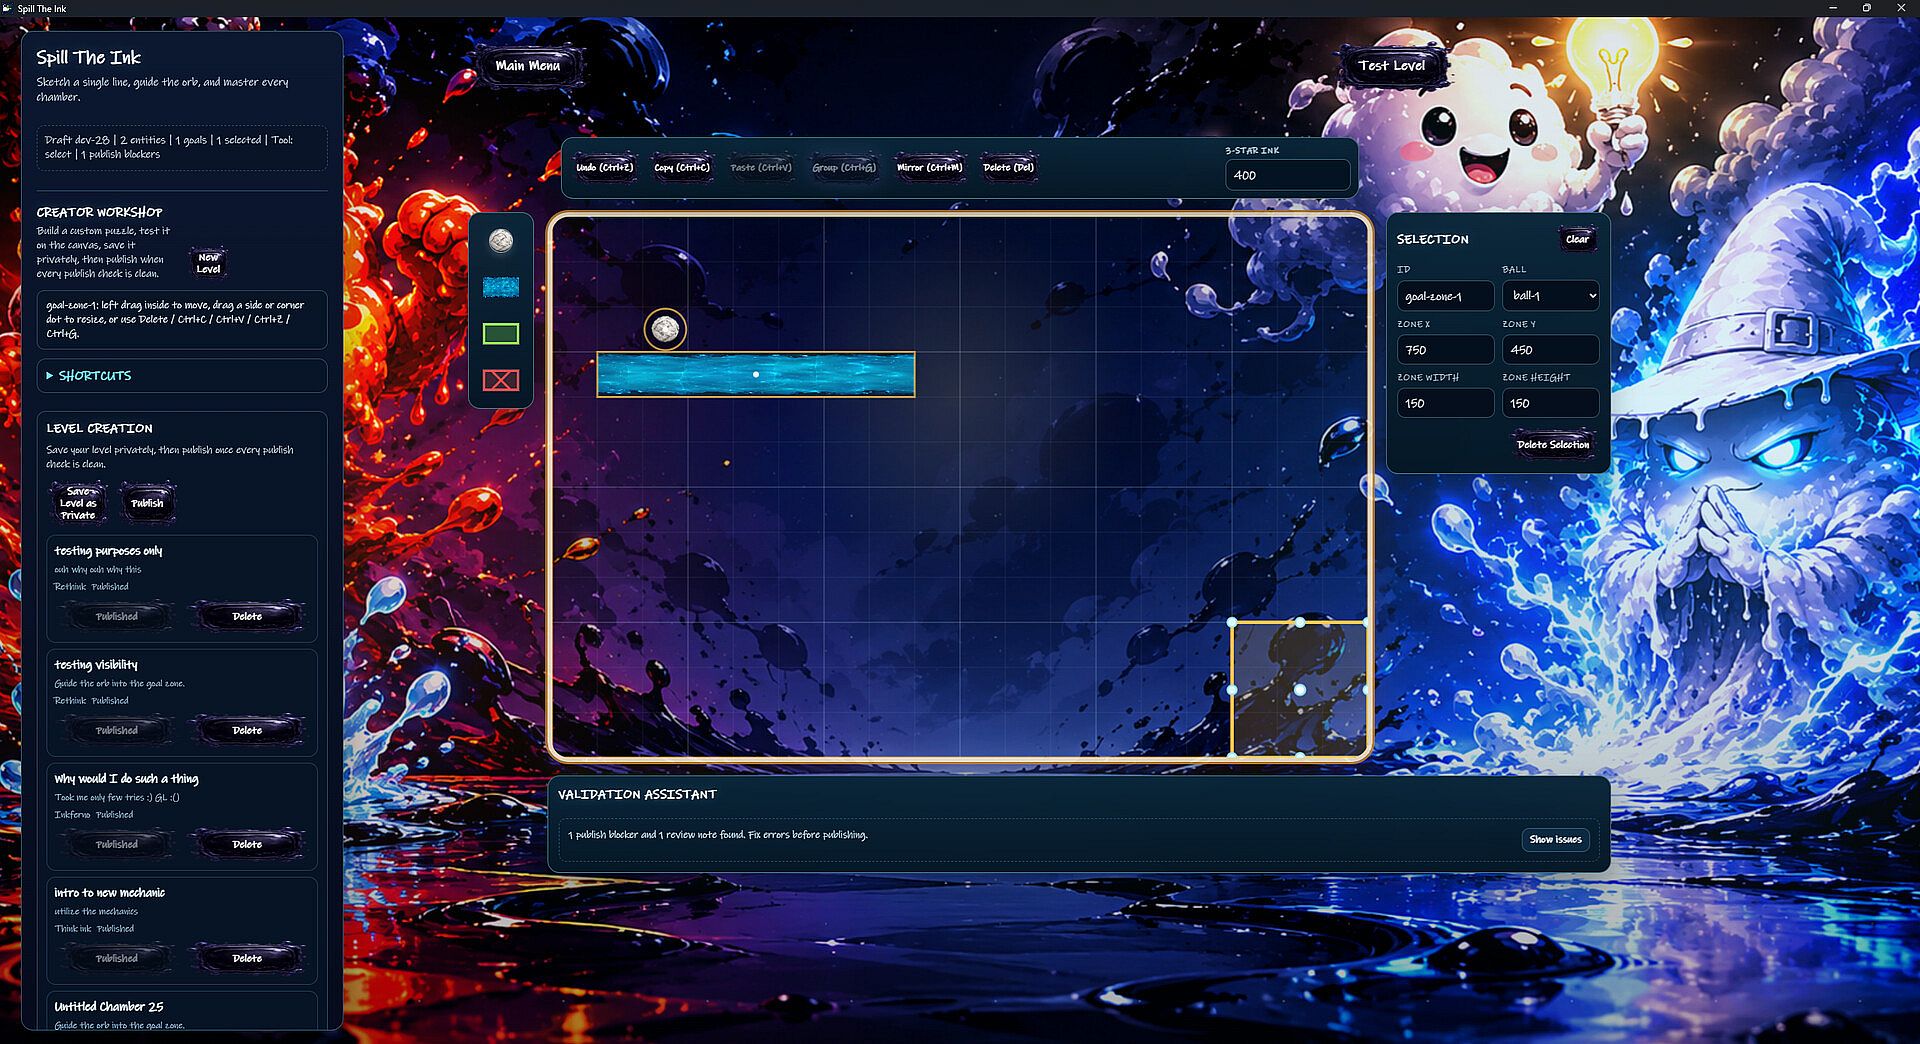This screenshot has width=1920, height=1044.
Task: Show issues in the Validation Assistant
Action: (x=1555, y=839)
